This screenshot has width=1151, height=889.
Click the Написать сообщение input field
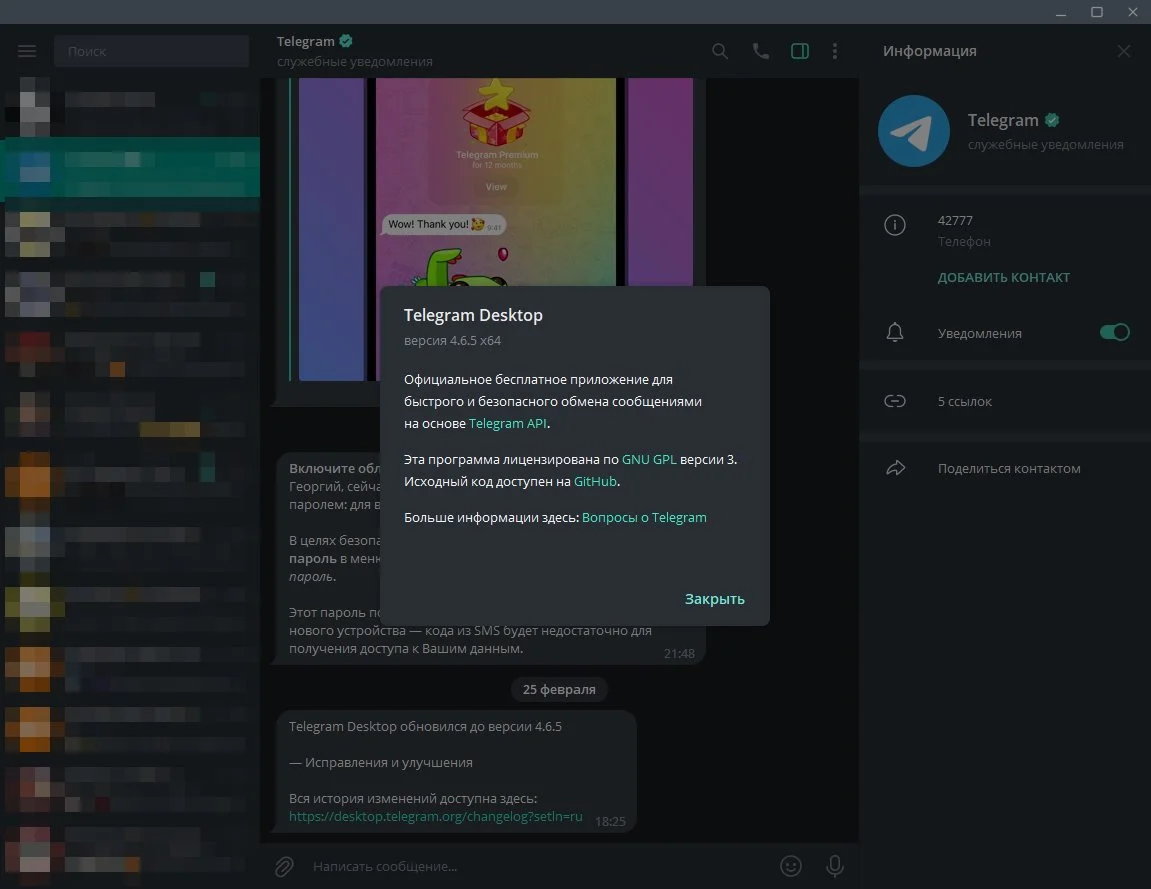pos(540,866)
